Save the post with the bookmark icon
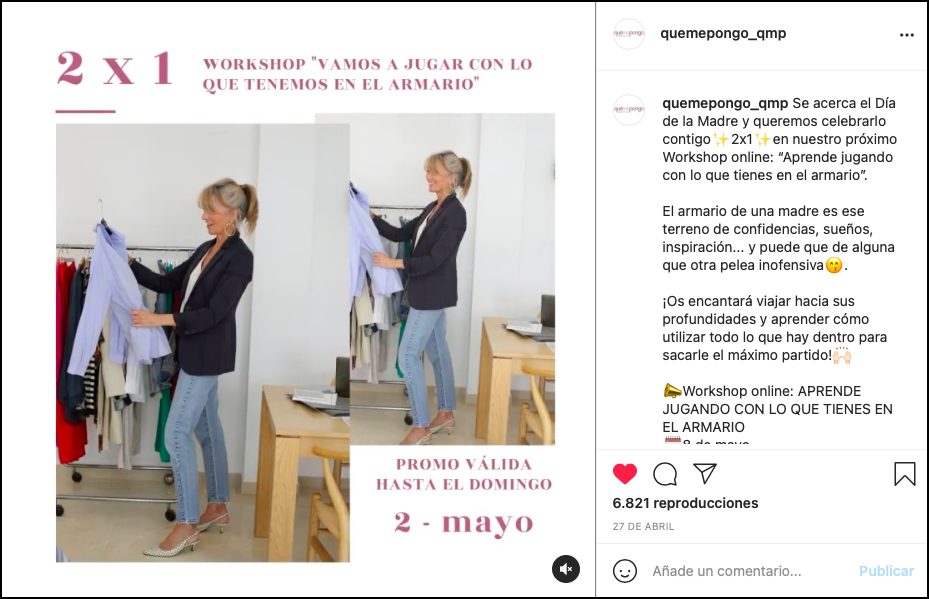This screenshot has width=929, height=599. pyautogui.click(x=905, y=474)
